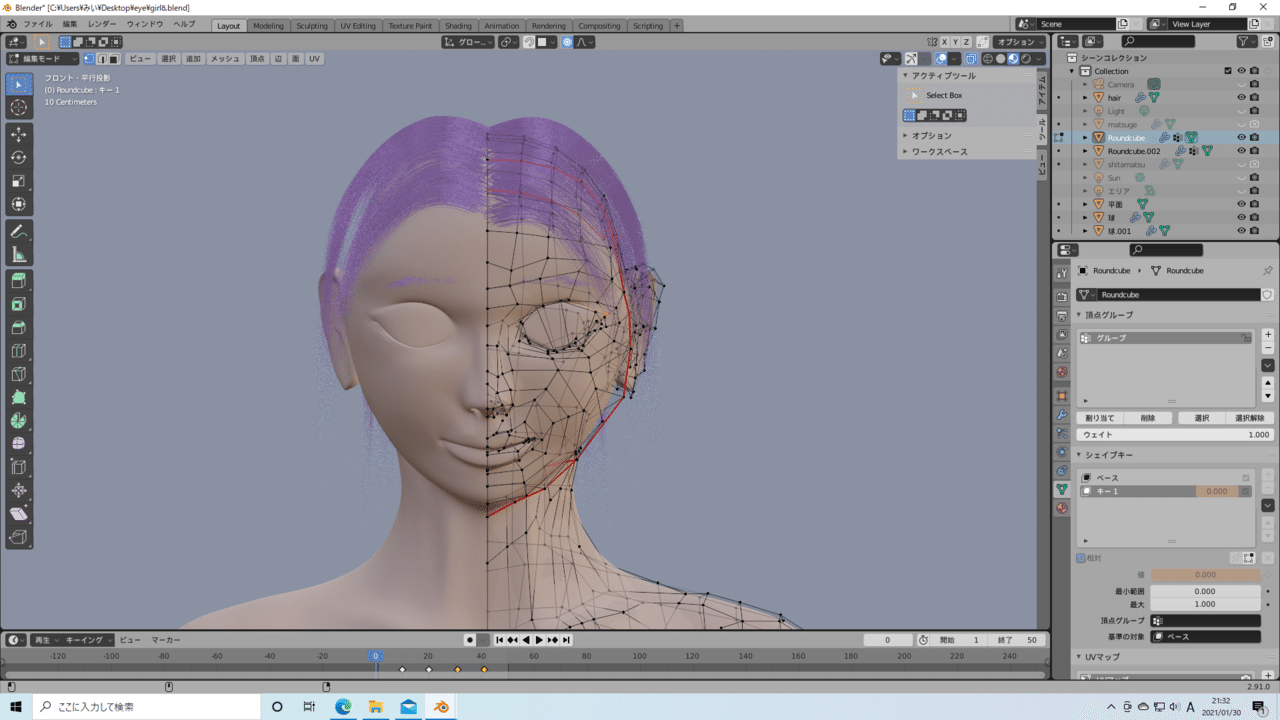Hide the hair object in the outliner
Image resolution: width=1280 pixels, height=720 pixels.
(1241, 98)
